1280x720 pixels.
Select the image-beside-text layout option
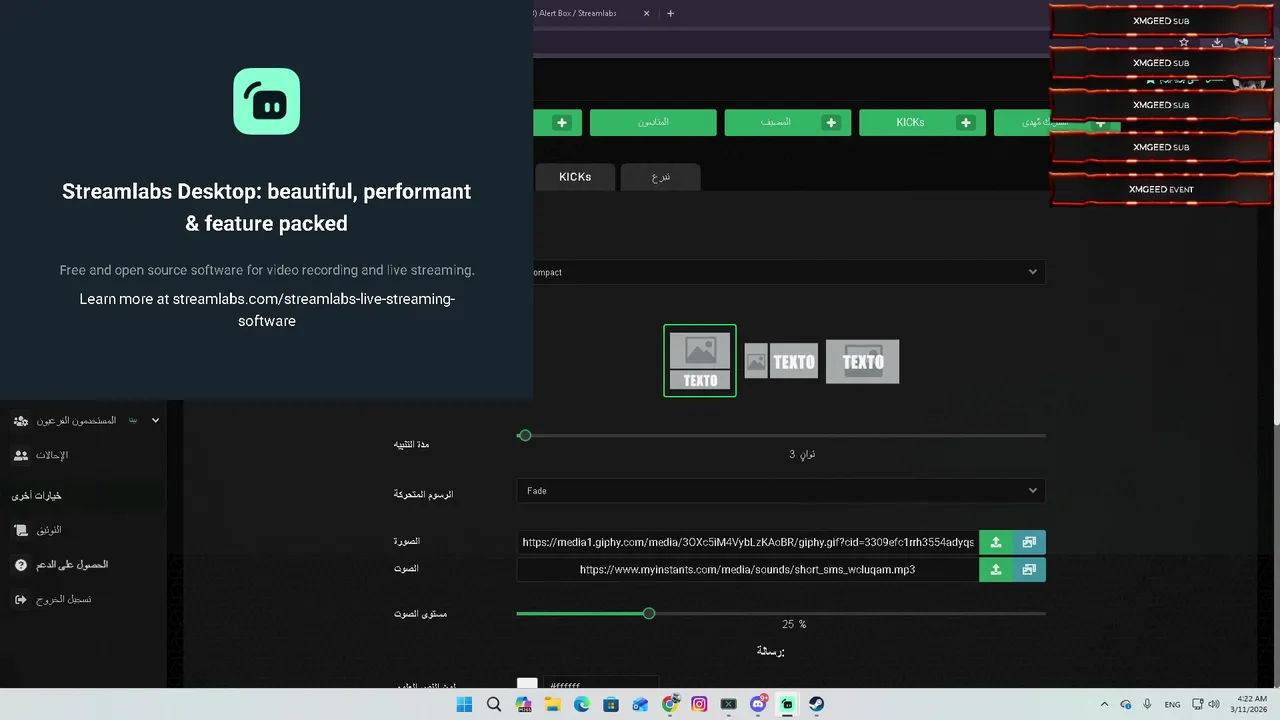[x=781, y=362]
